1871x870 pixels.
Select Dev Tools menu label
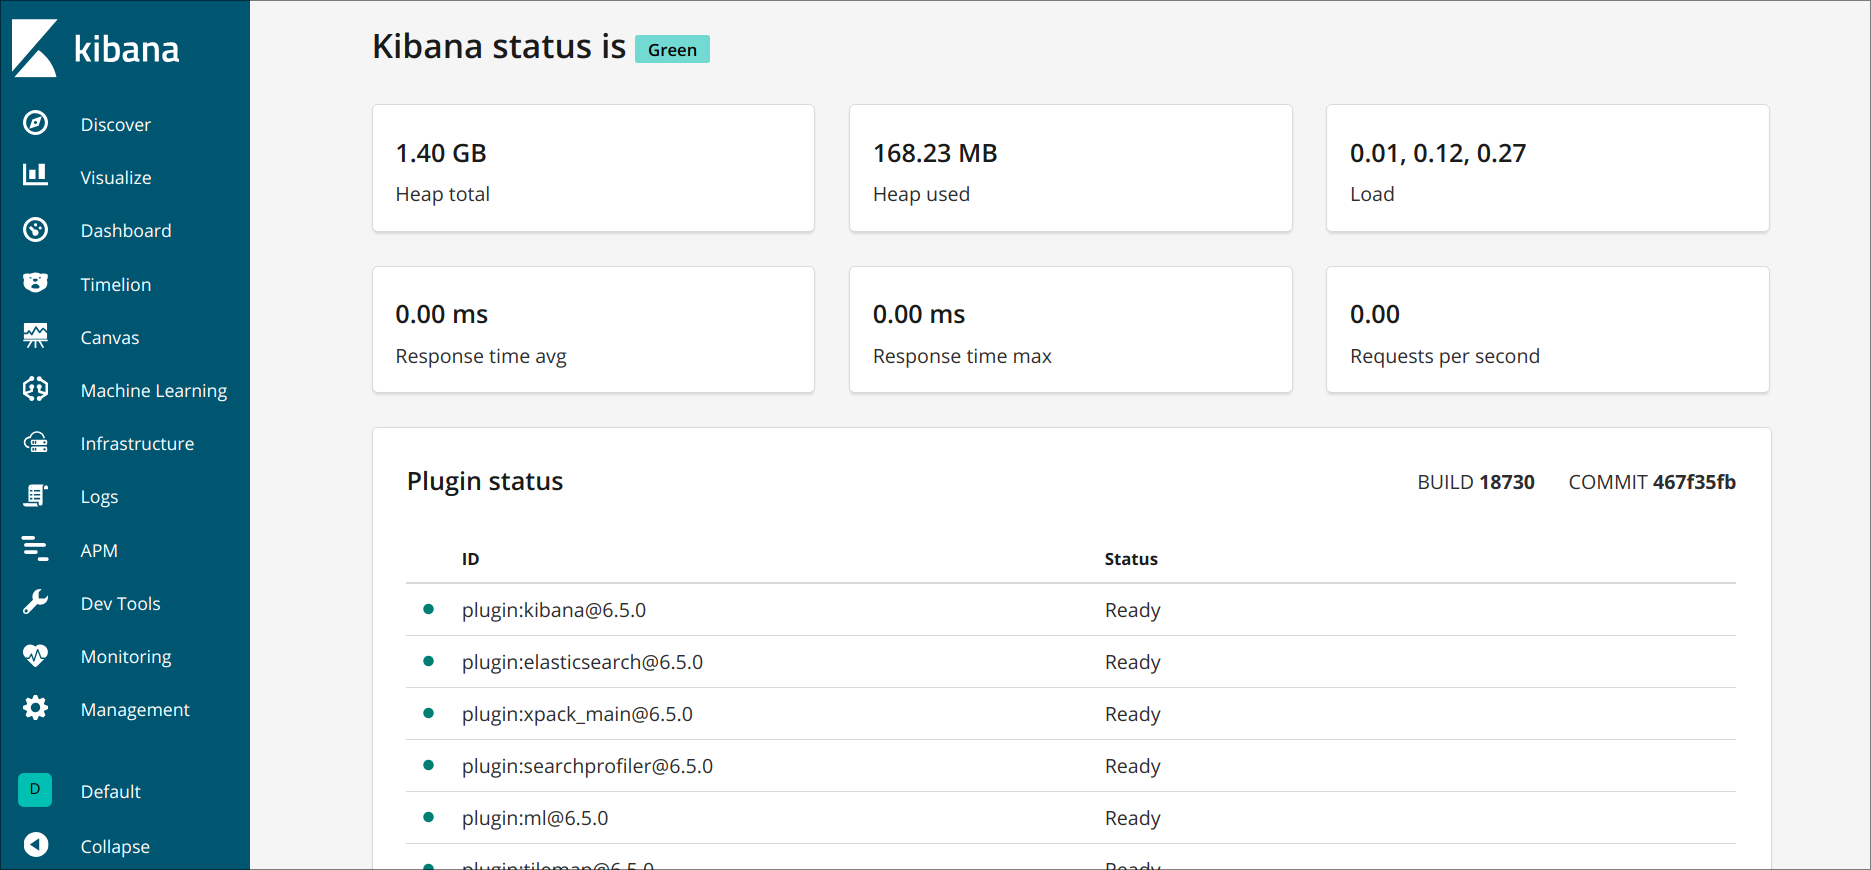point(120,604)
